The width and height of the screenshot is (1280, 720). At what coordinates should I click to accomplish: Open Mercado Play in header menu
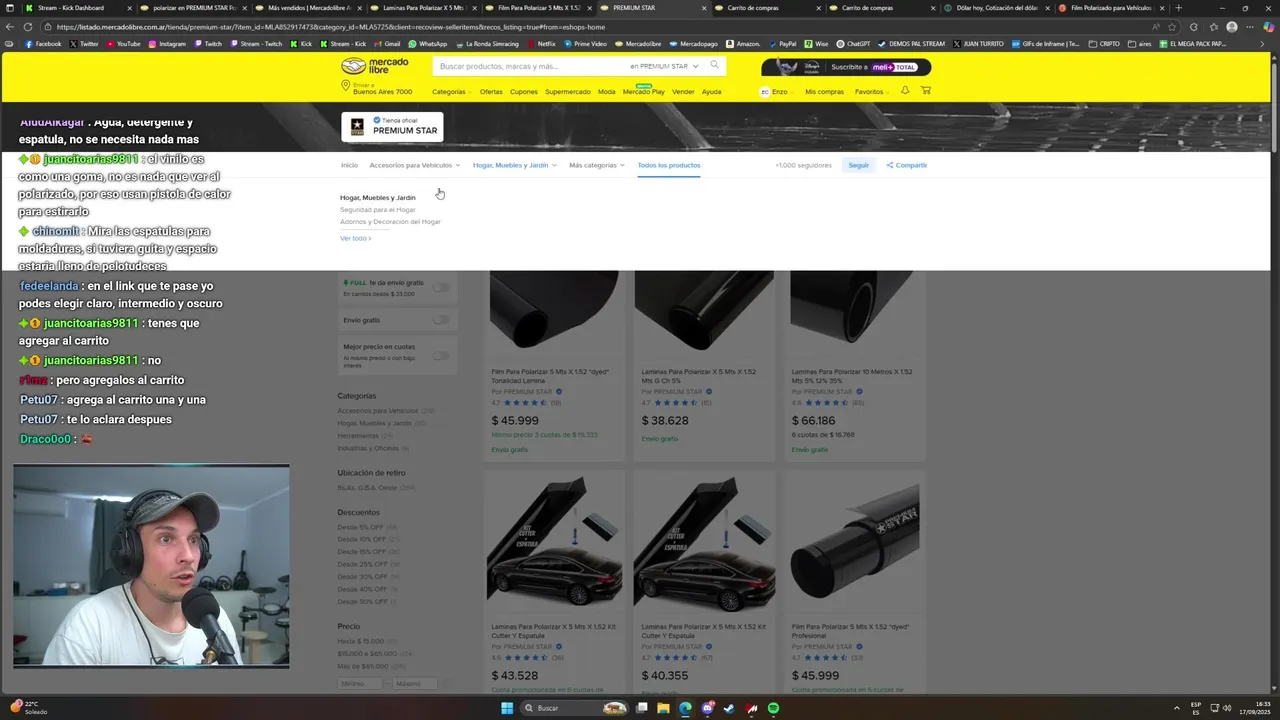point(643,90)
